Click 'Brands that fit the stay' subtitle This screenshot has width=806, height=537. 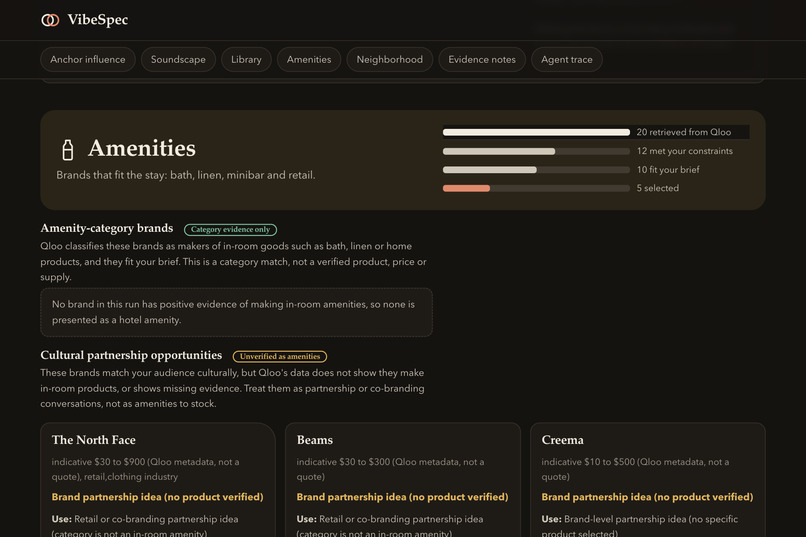(186, 175)
